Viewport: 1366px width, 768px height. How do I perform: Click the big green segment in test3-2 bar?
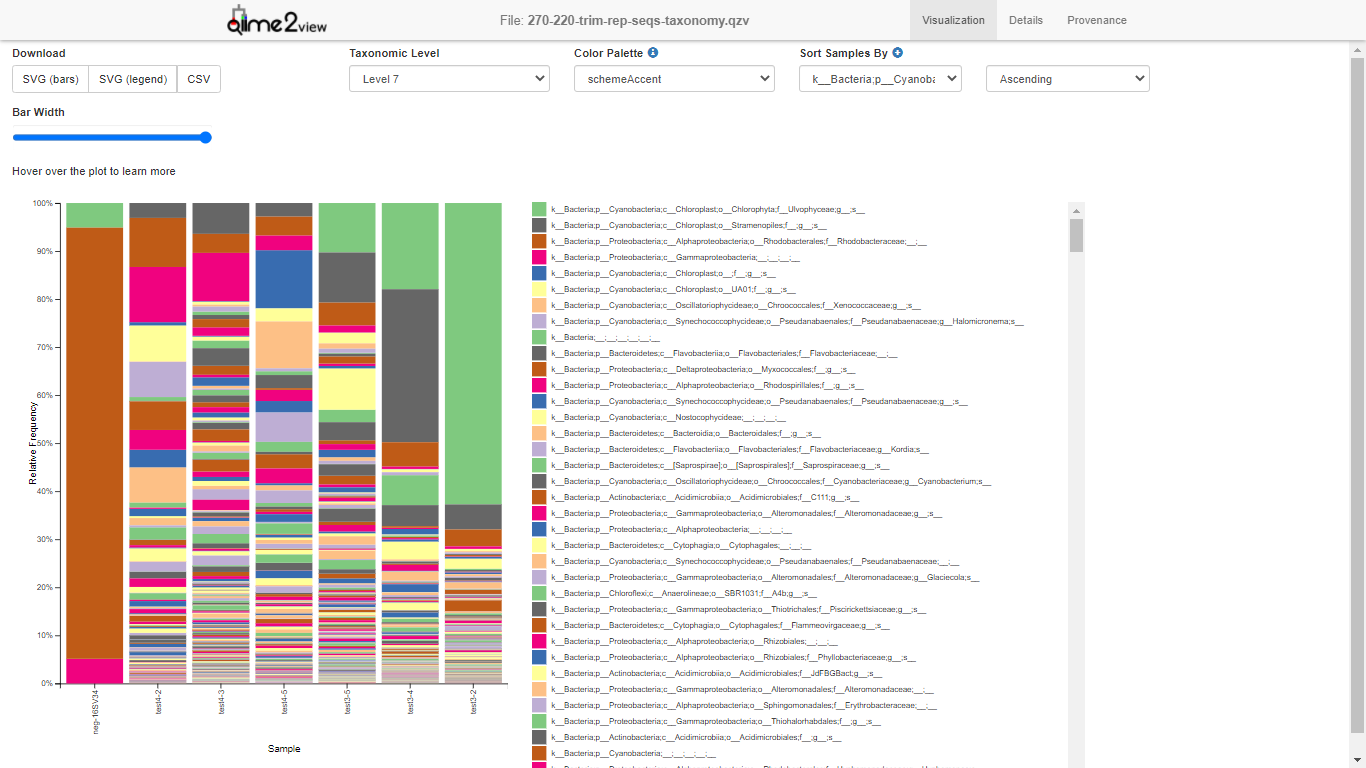click(x=473, y=350)
